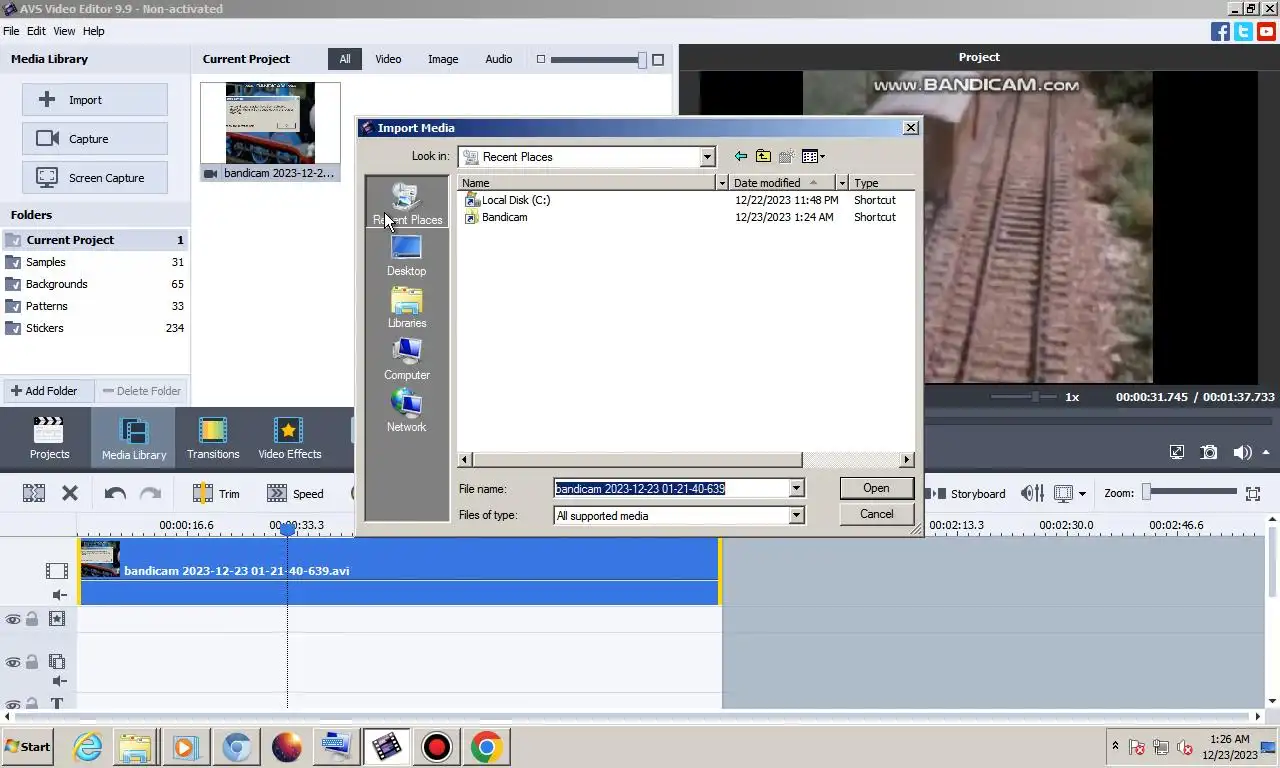Open the Look in dropdown

(707, 157)
